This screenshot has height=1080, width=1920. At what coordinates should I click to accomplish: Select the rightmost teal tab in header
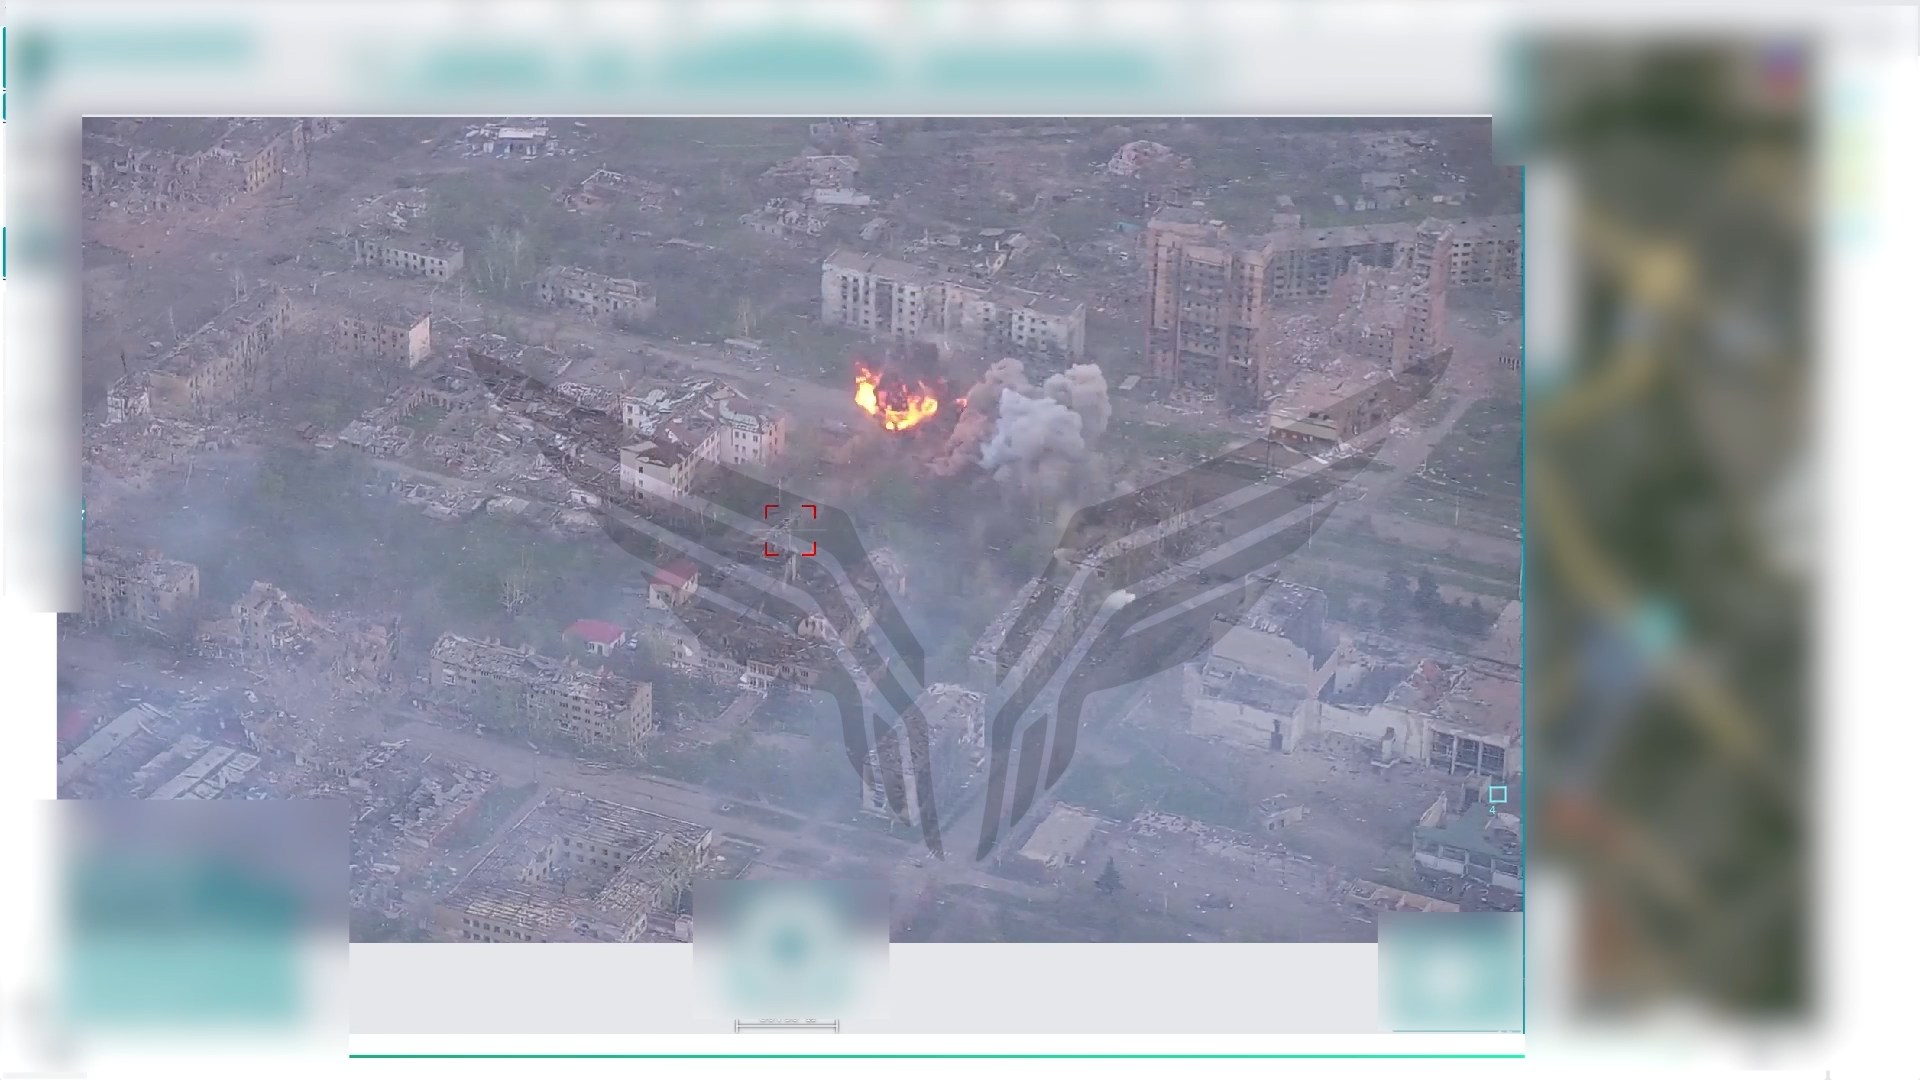[1040, 70]
